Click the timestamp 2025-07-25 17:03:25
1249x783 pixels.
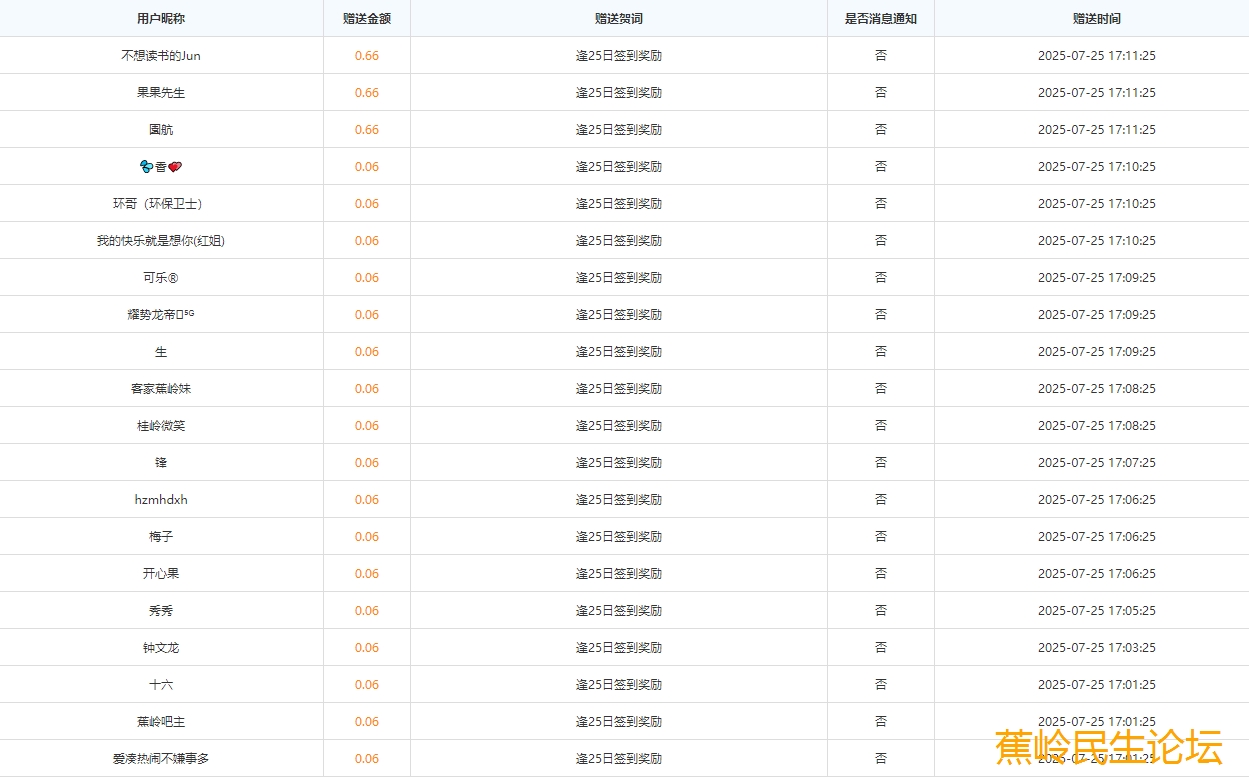[x=1096, y=648]
